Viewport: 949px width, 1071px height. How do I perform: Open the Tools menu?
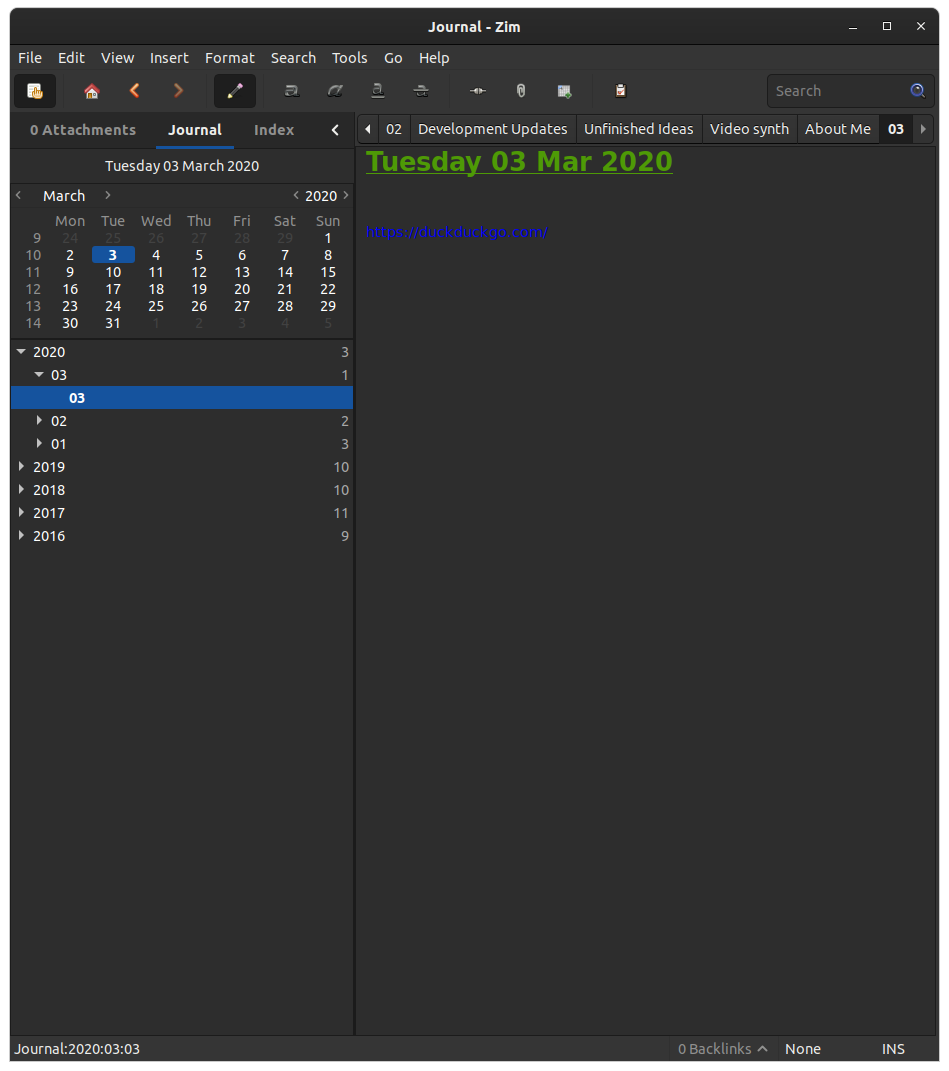coord(350,58)
